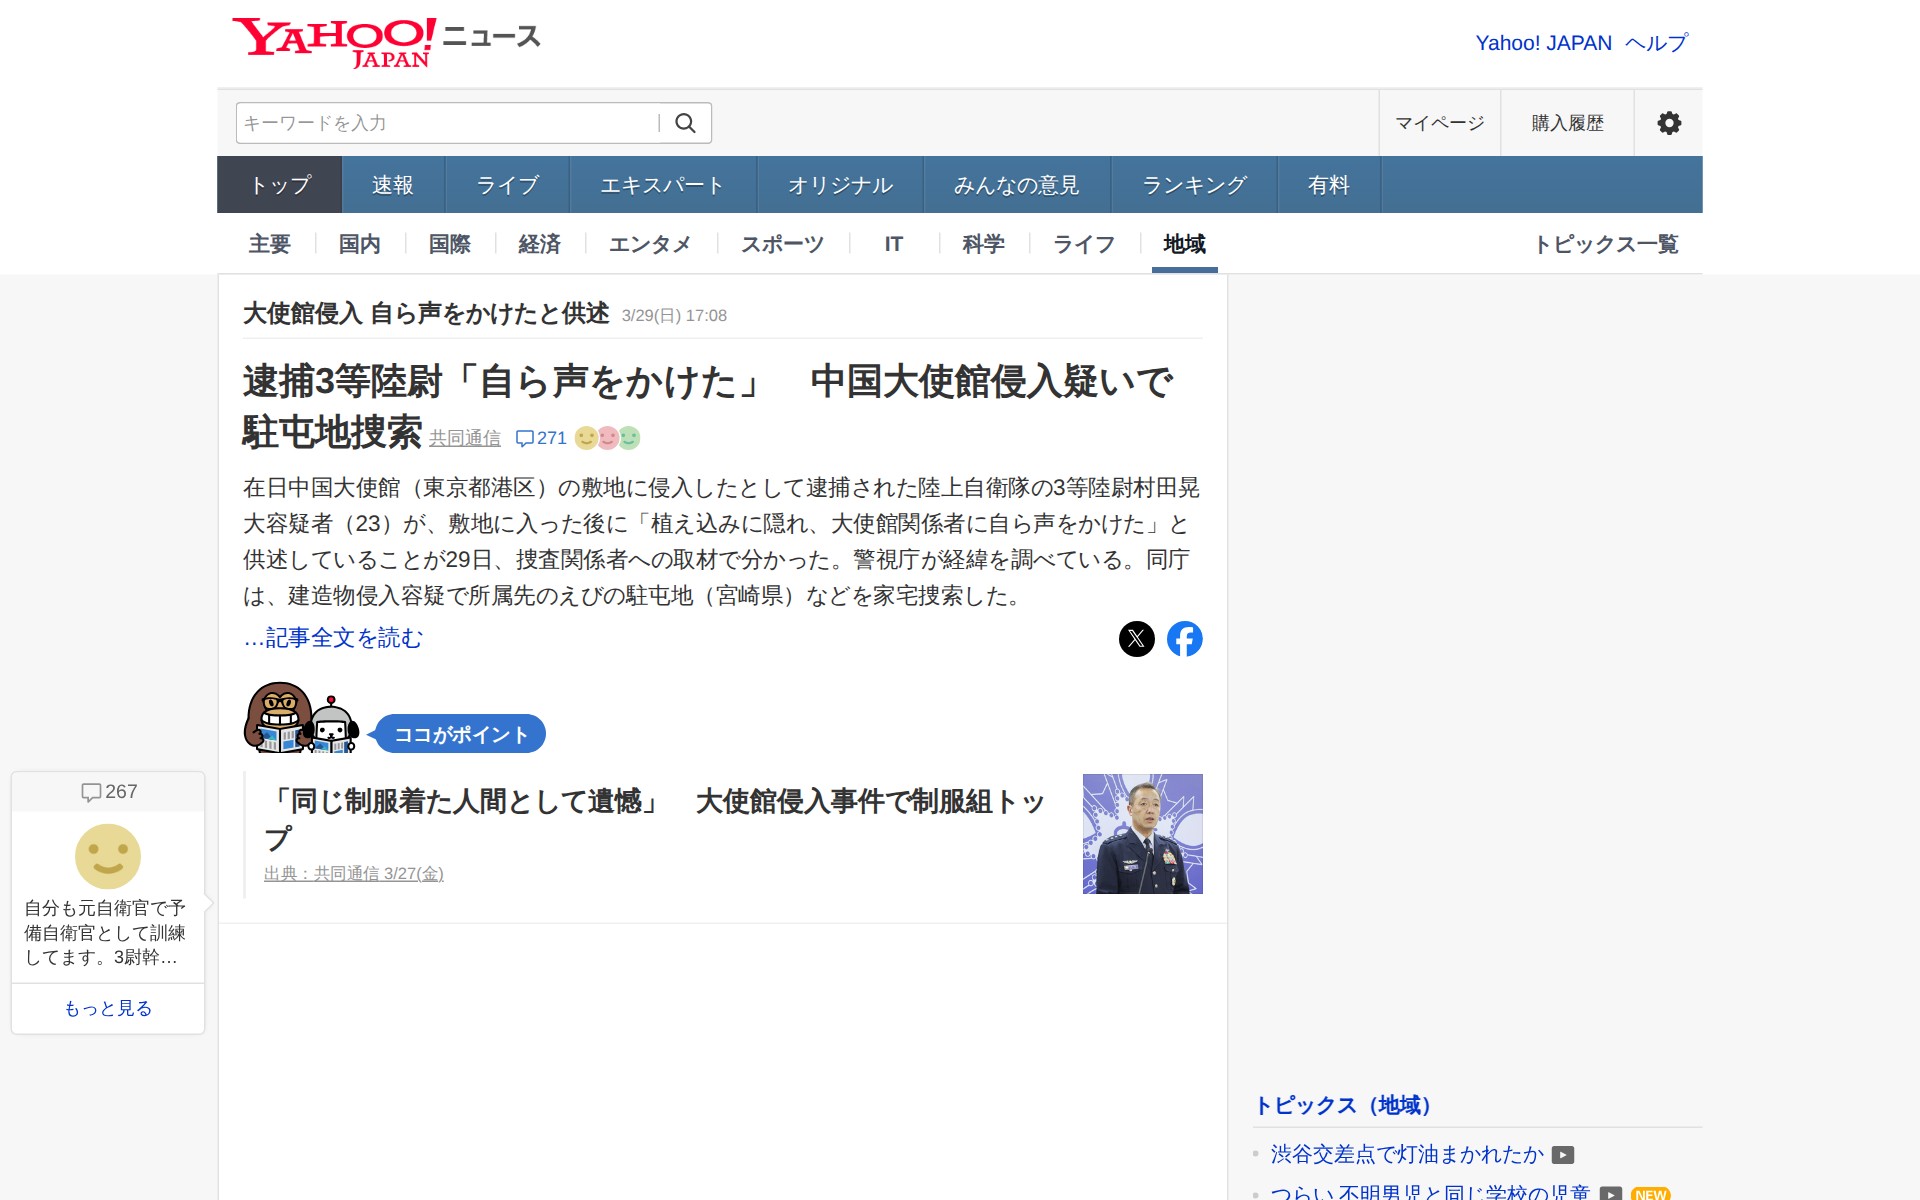Open the settings gear icon
The width and height of the screenshot is (1920, 1200).
click(1668, 123)
